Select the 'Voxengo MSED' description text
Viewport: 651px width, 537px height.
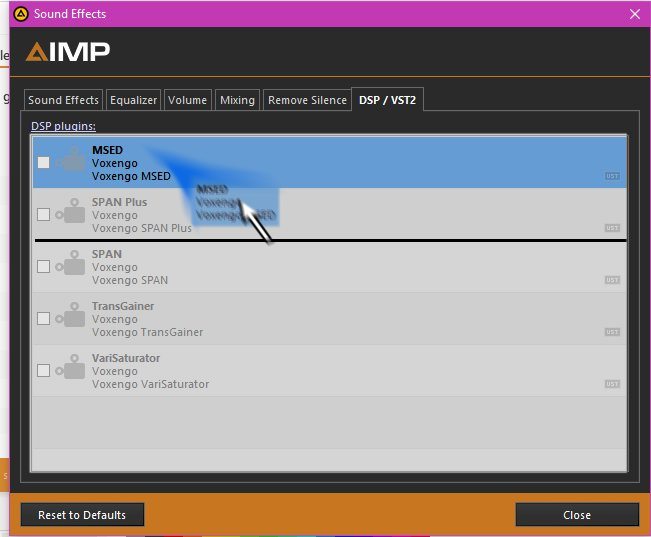[131, 176]
